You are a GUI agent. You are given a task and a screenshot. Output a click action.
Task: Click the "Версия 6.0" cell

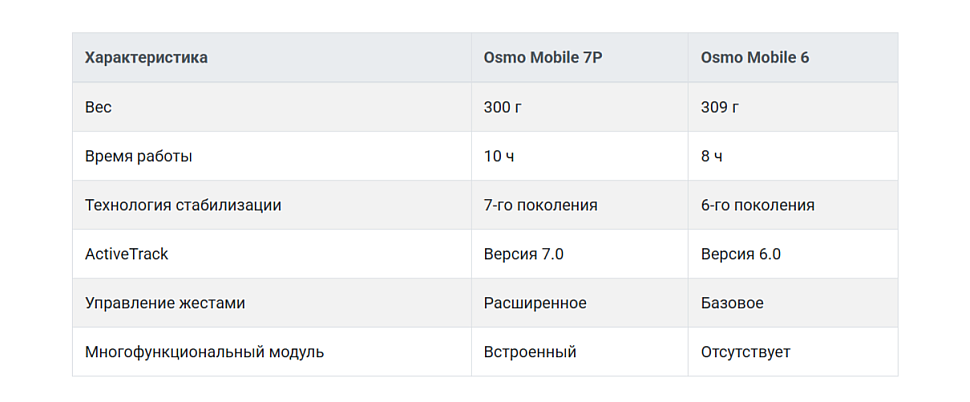click(741, 254)
